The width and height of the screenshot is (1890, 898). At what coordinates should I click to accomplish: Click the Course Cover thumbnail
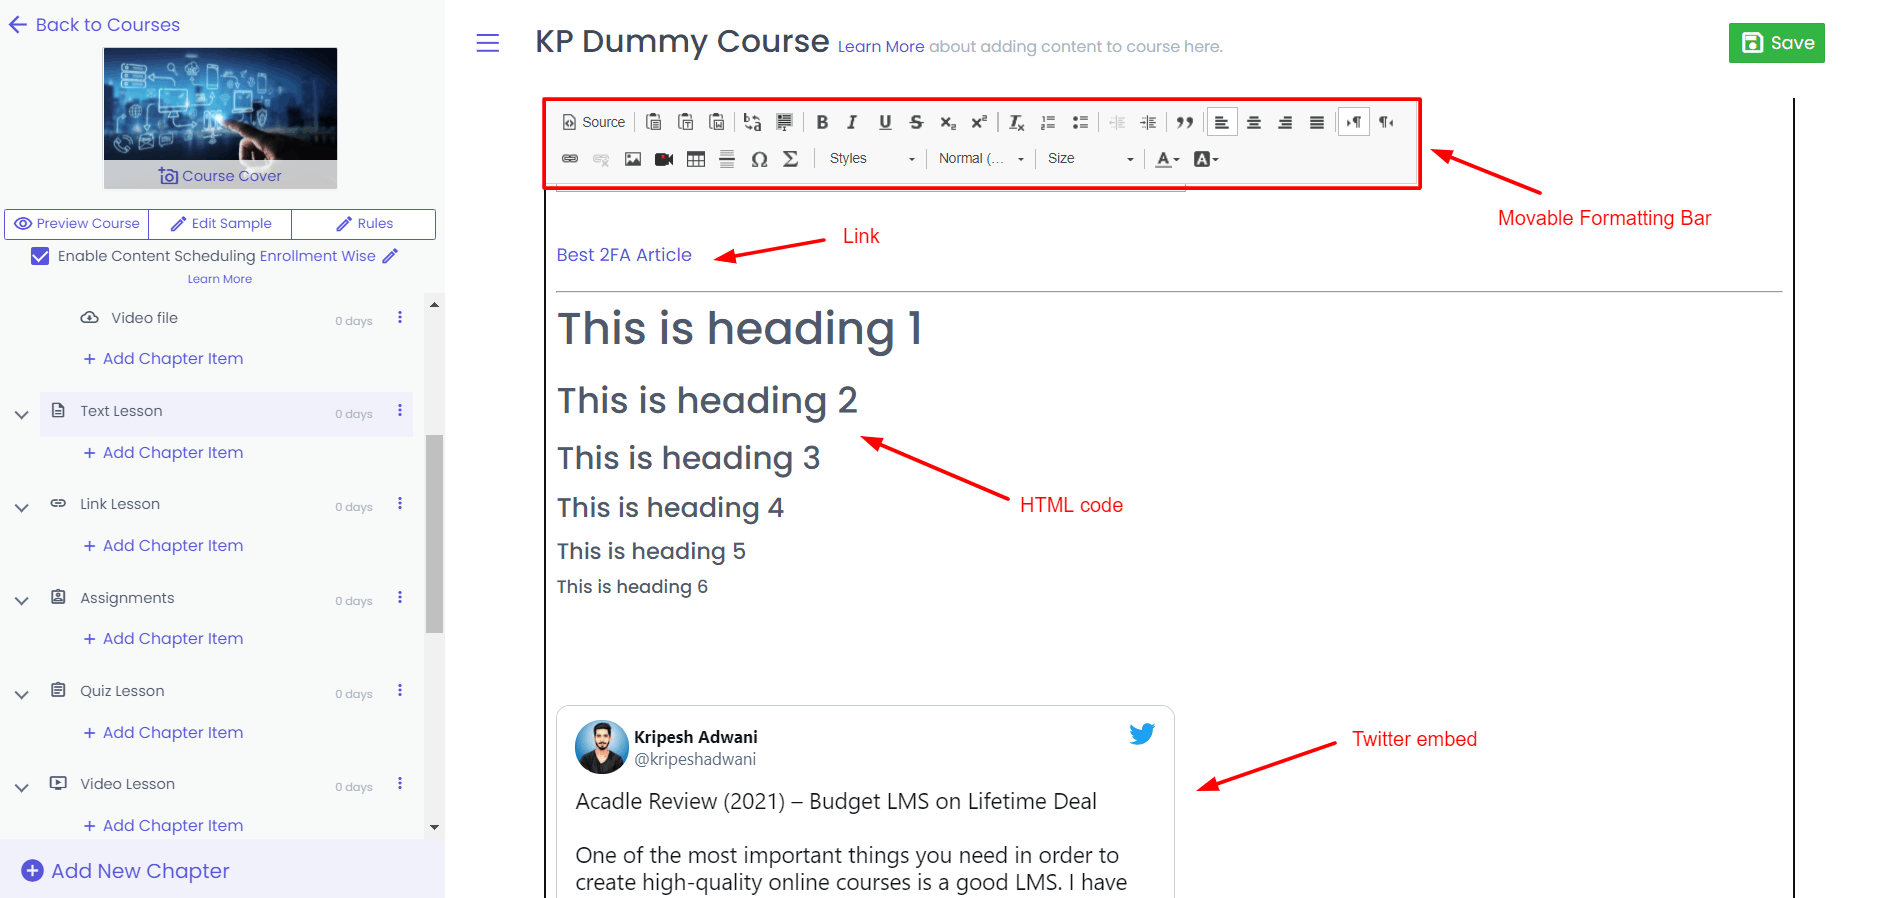click(x=220, y=118)
